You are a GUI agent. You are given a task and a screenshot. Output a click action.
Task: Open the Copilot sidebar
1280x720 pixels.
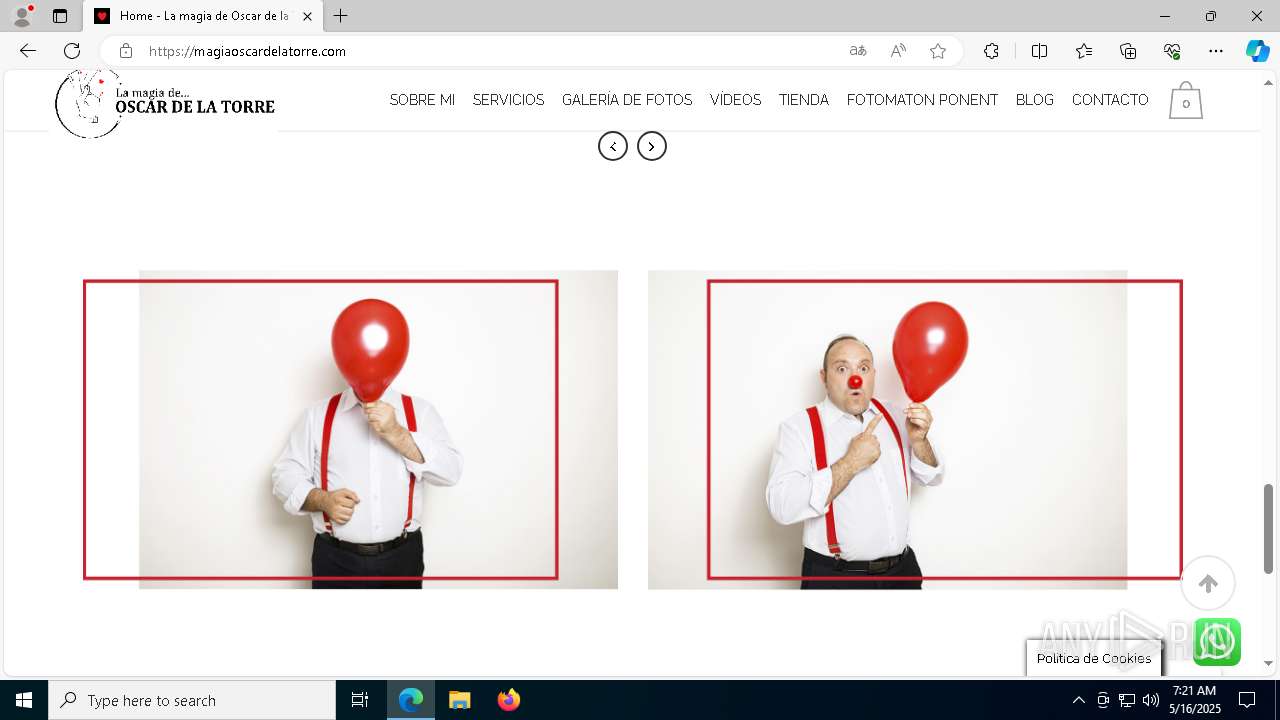pos(1257,51)
